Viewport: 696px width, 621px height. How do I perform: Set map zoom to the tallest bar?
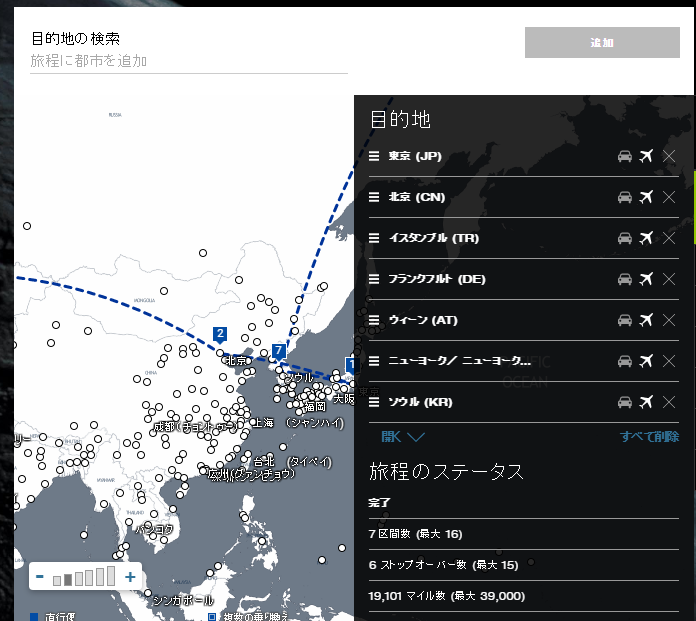pos(111,576)
